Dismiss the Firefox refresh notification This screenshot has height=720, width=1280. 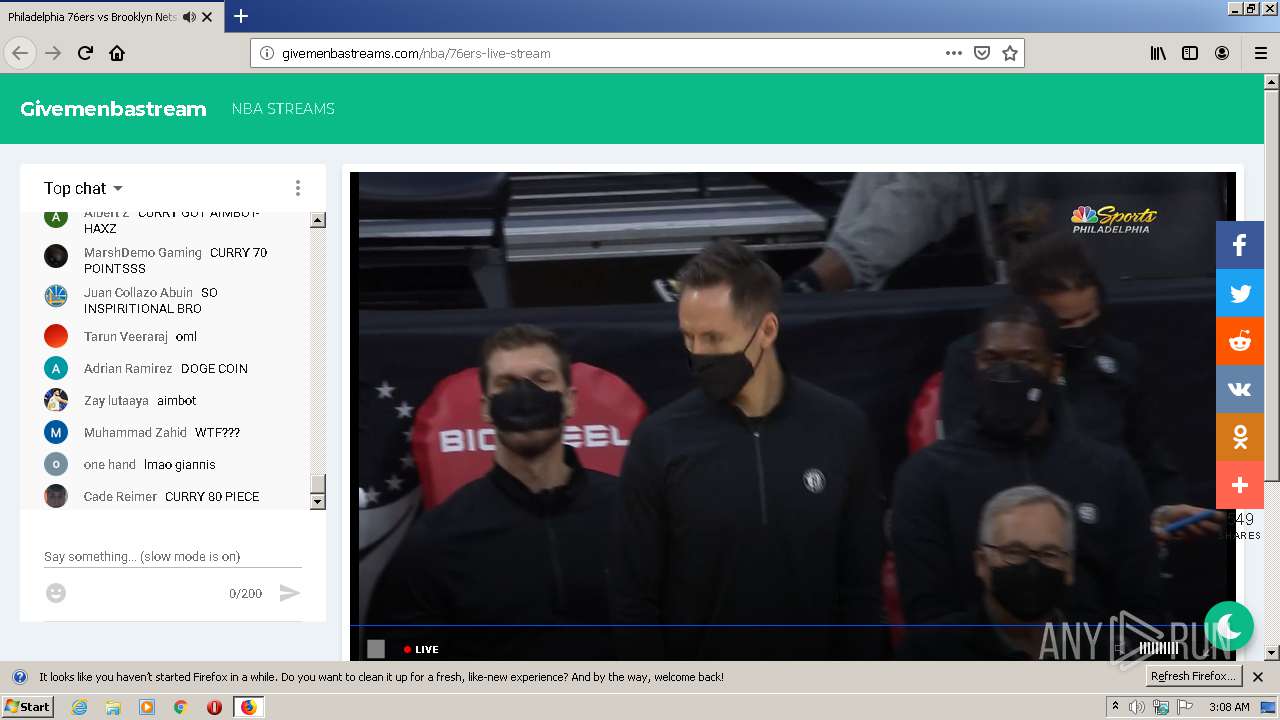(x=1258, y=677)
